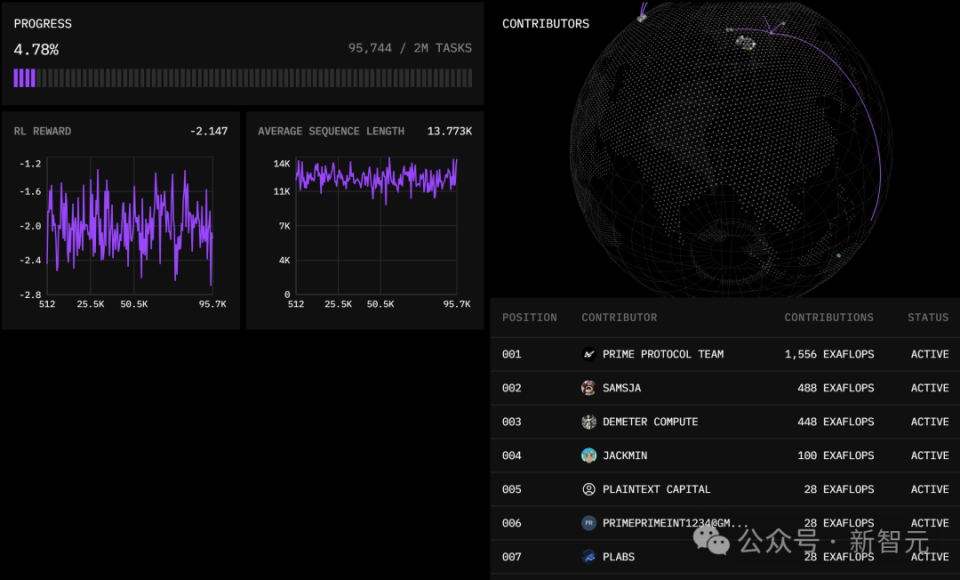Click the WeChat logo in the watermark
This screenshot has height=580, width=960.
tap(711, 541)
